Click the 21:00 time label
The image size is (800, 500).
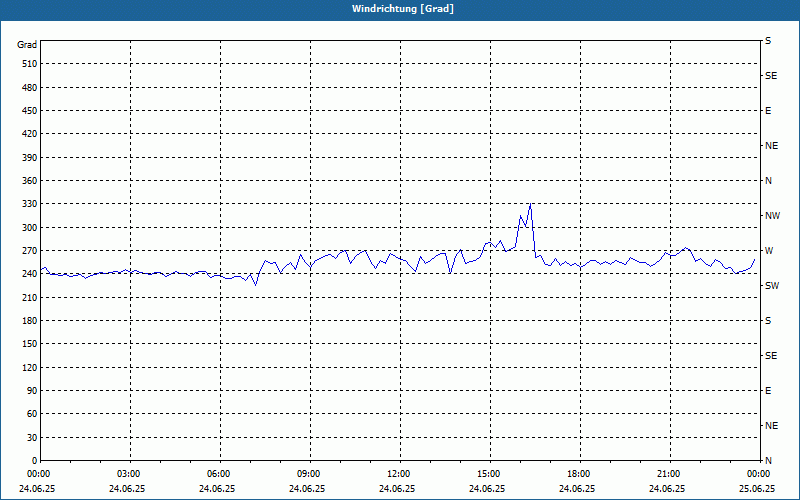point(667,474)
